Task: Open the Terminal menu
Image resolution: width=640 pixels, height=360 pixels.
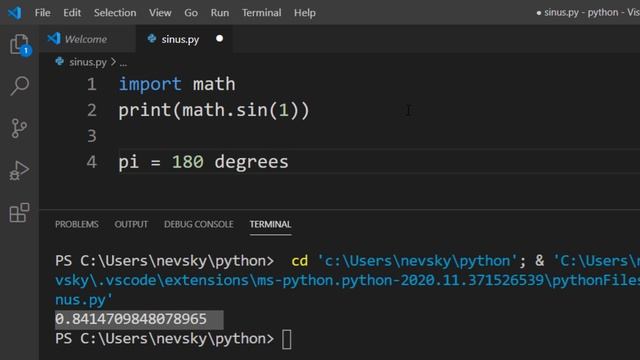Action: [x=261, y=13]
